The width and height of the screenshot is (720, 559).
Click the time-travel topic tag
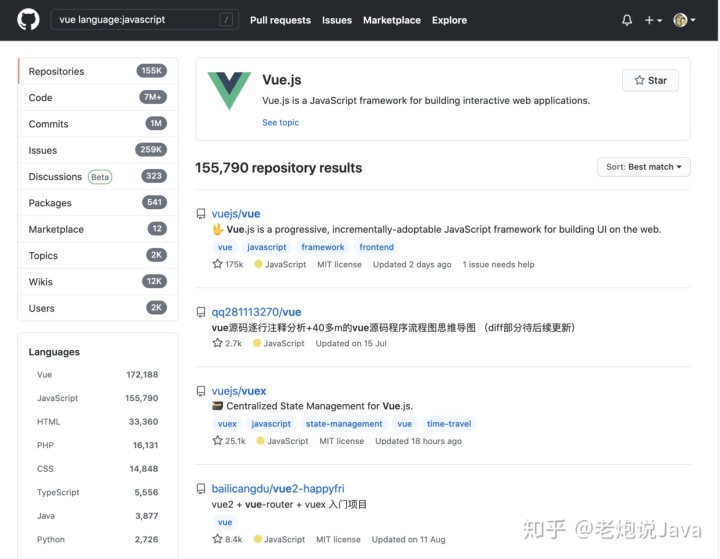449,424
